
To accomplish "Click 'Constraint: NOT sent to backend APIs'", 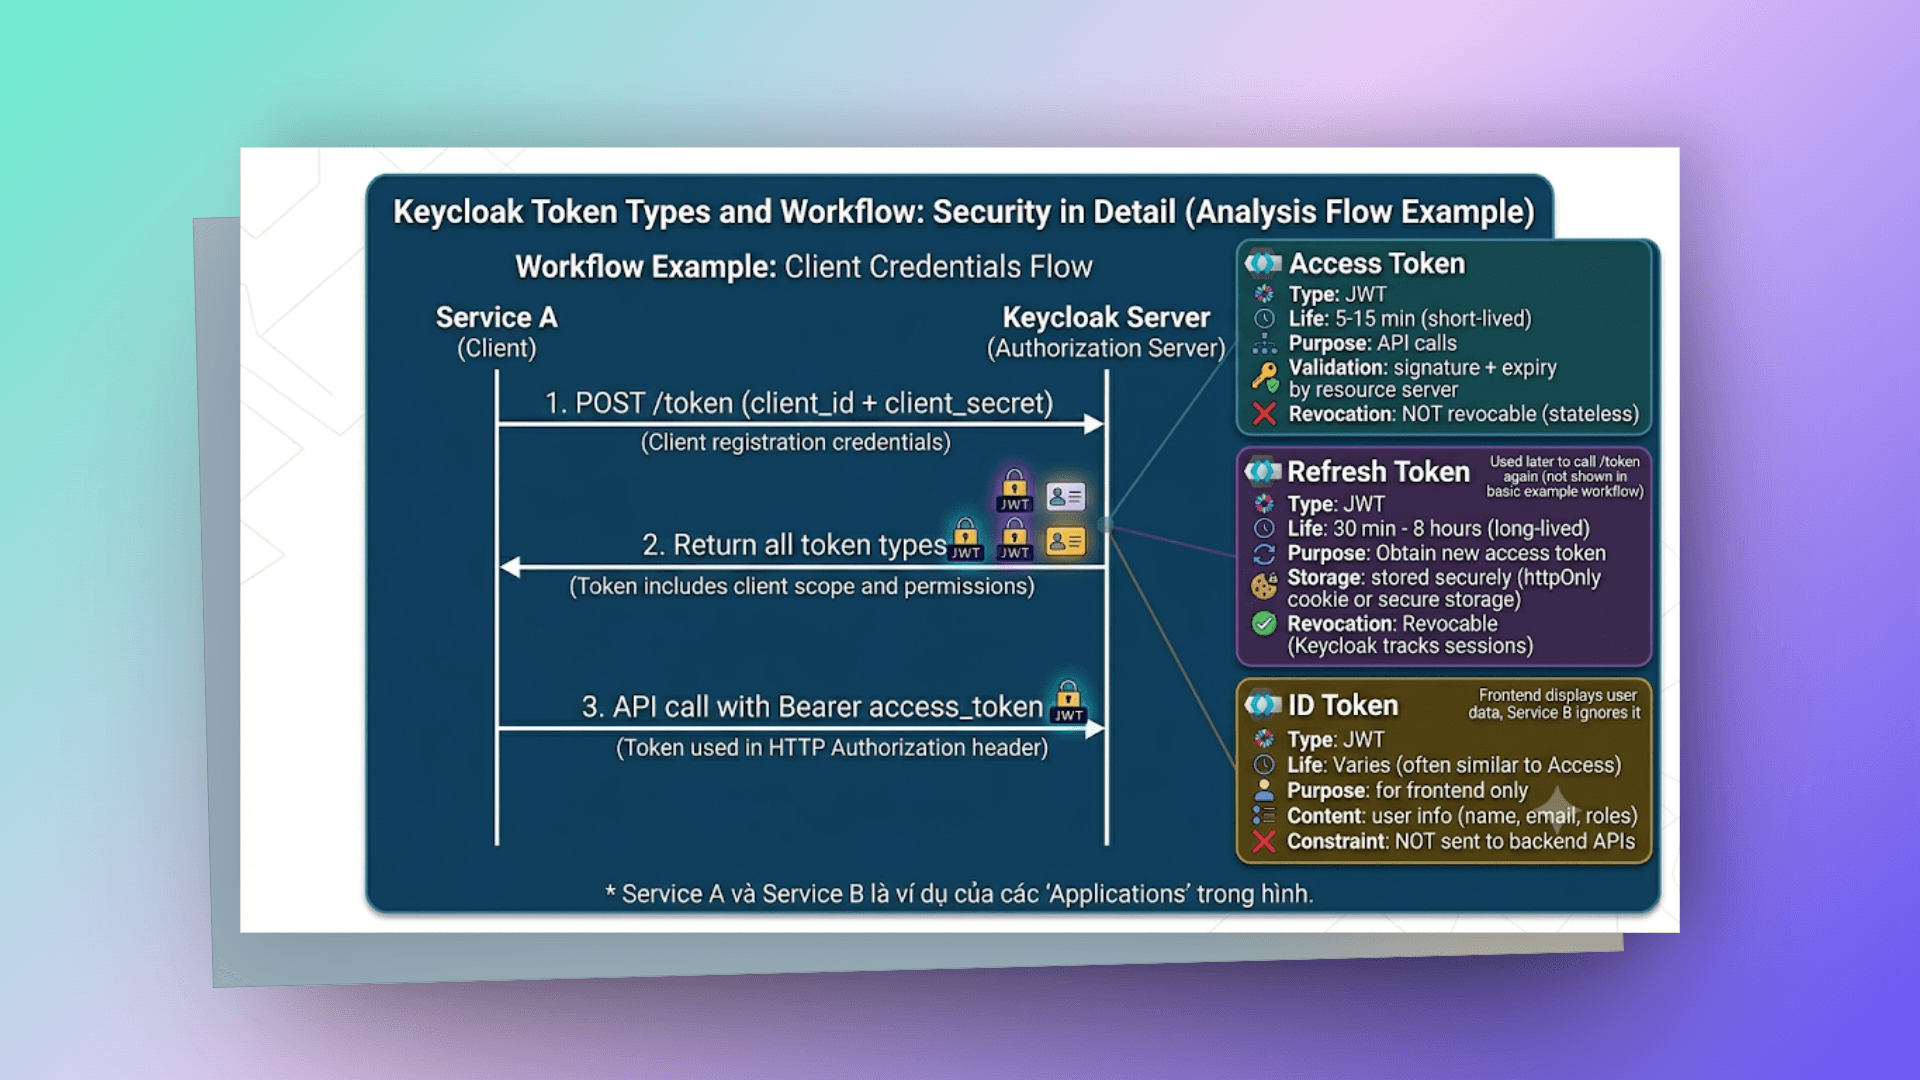I will click(1461, 842).
